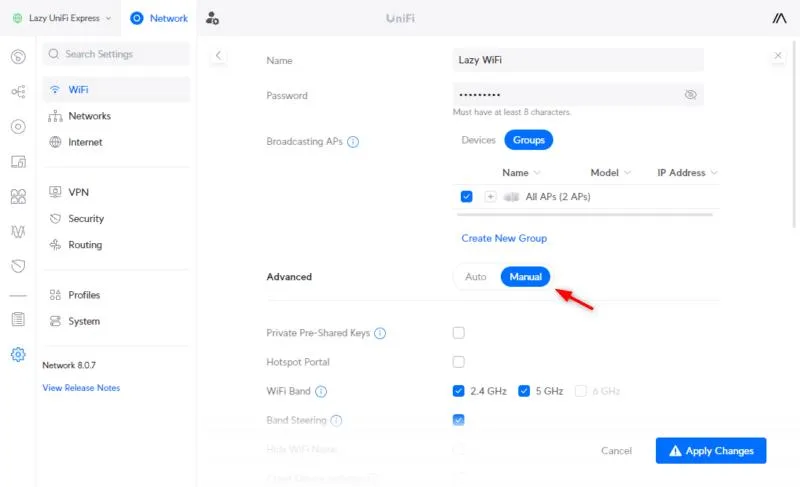Select Manual advanced mode

(x=526, y=277)
